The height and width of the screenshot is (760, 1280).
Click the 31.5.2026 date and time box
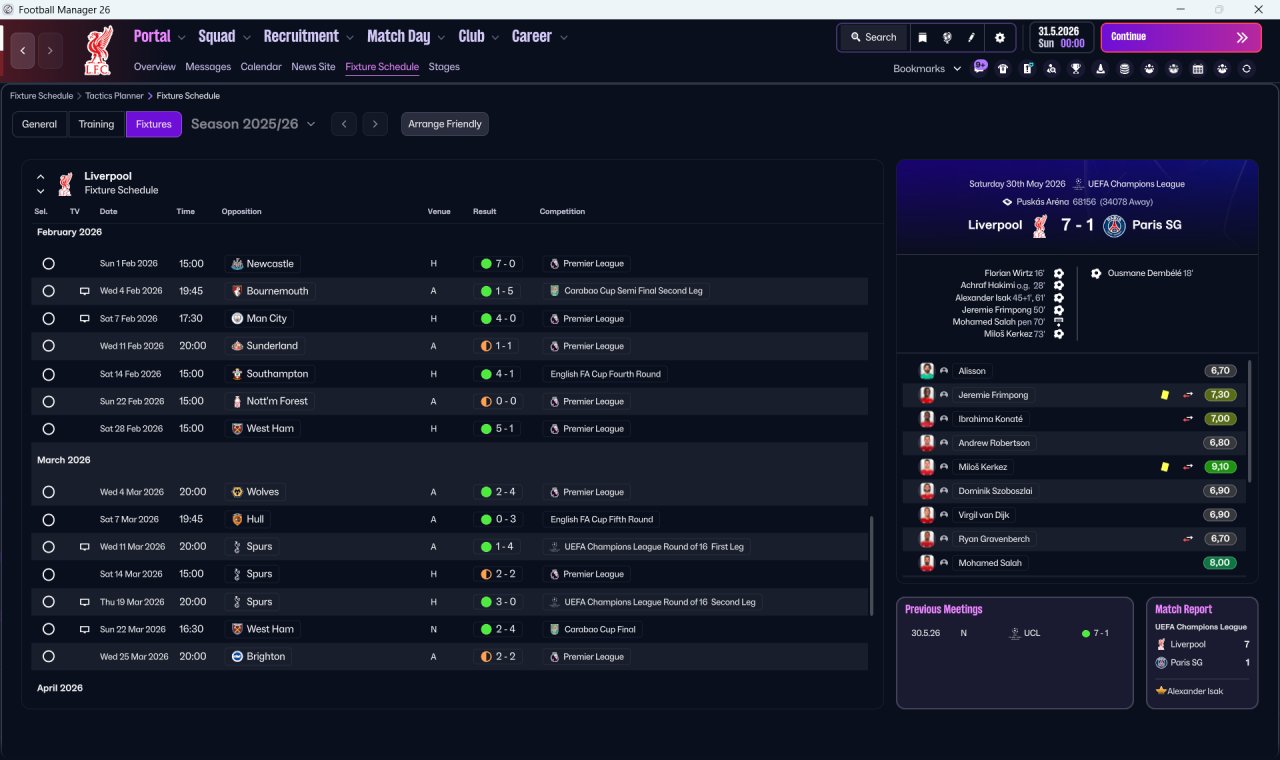tap(1061, 37)
